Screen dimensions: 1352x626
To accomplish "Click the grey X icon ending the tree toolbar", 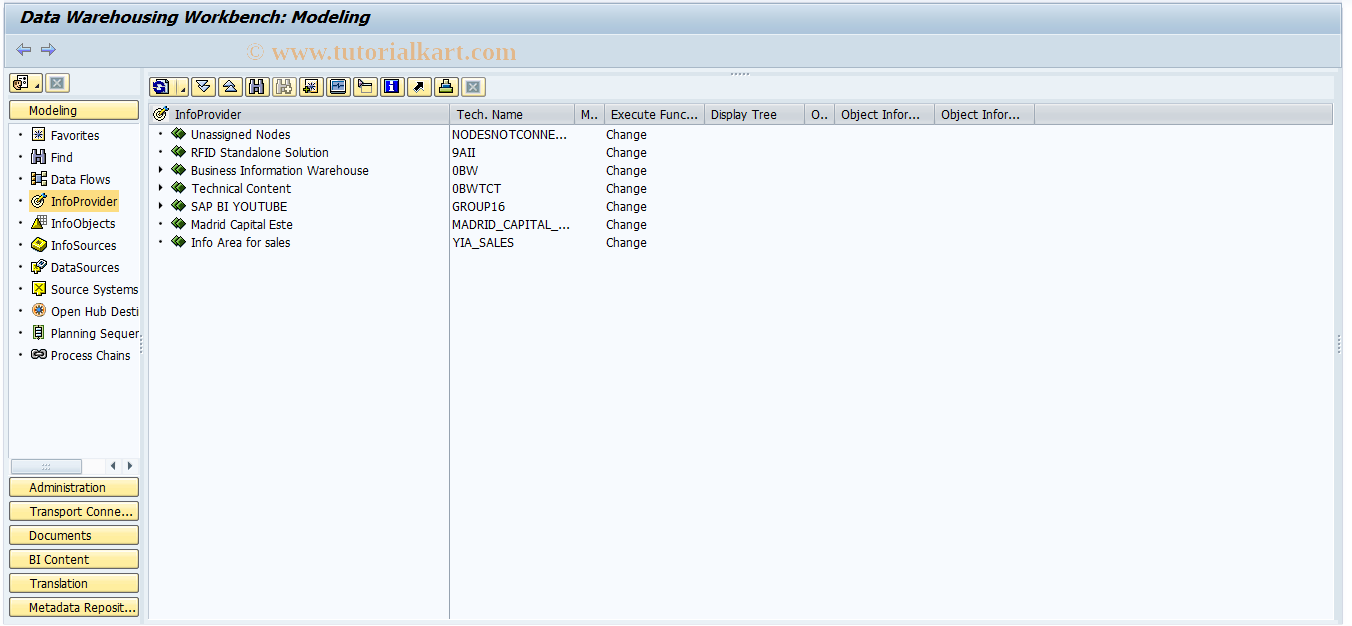I will point(473,87).
